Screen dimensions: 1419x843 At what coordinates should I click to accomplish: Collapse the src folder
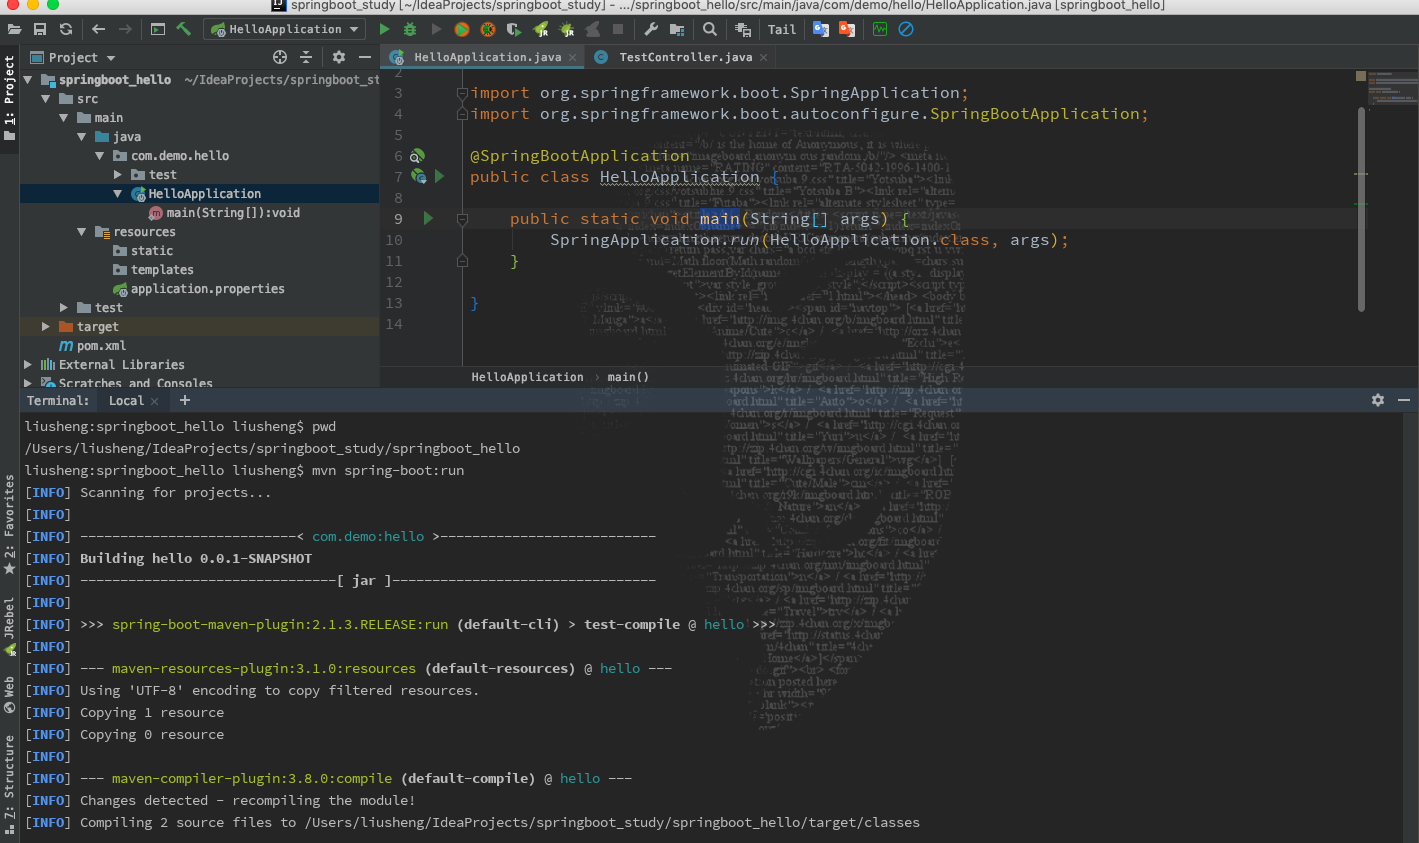click(46, 98)
